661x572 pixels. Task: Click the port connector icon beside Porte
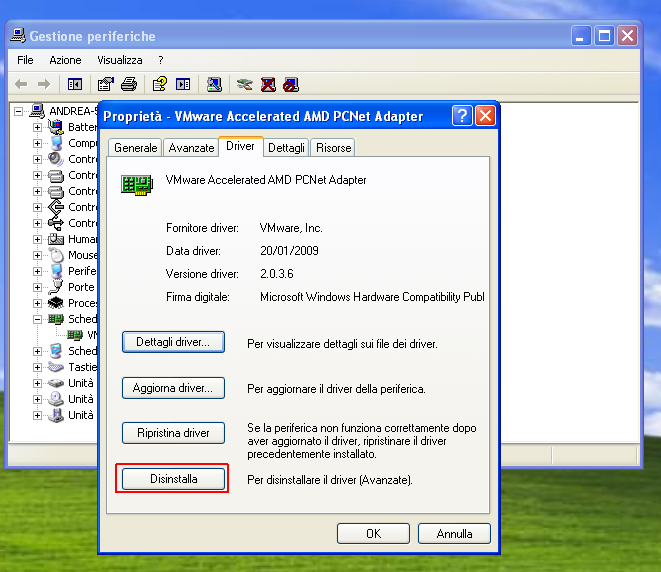[x=56, y=287]
